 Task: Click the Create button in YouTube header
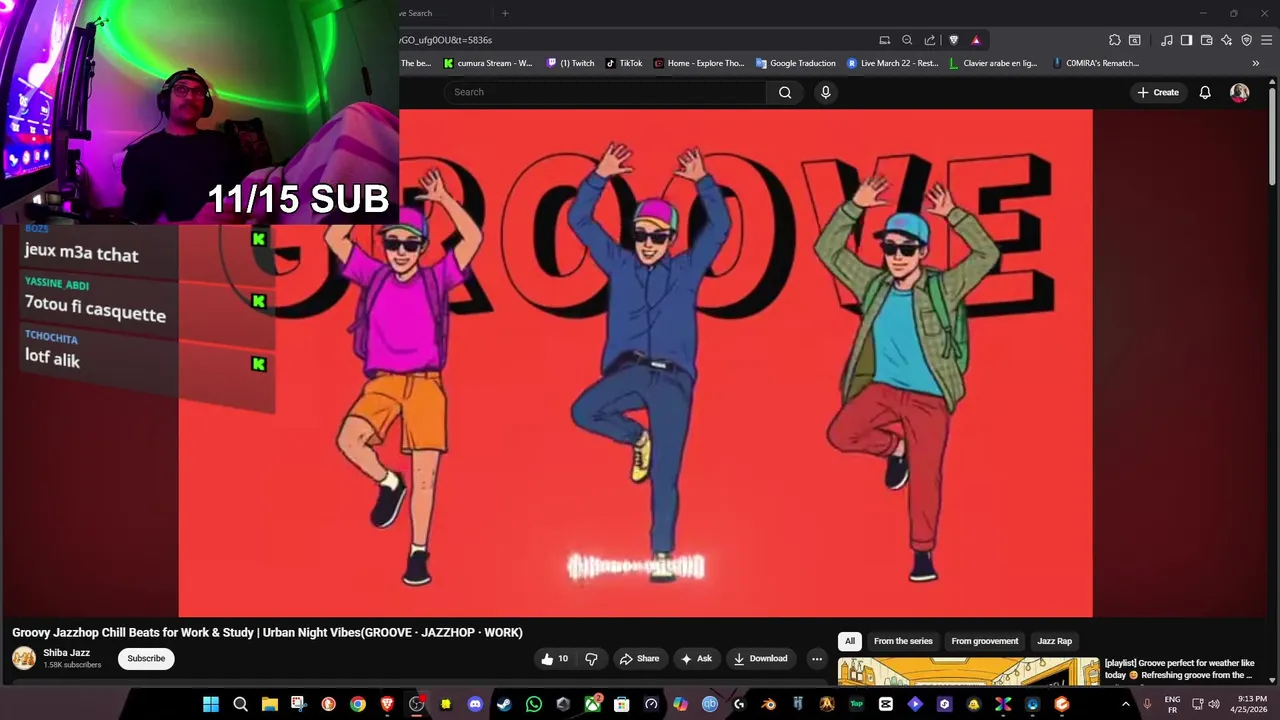tap(1158, 92)
